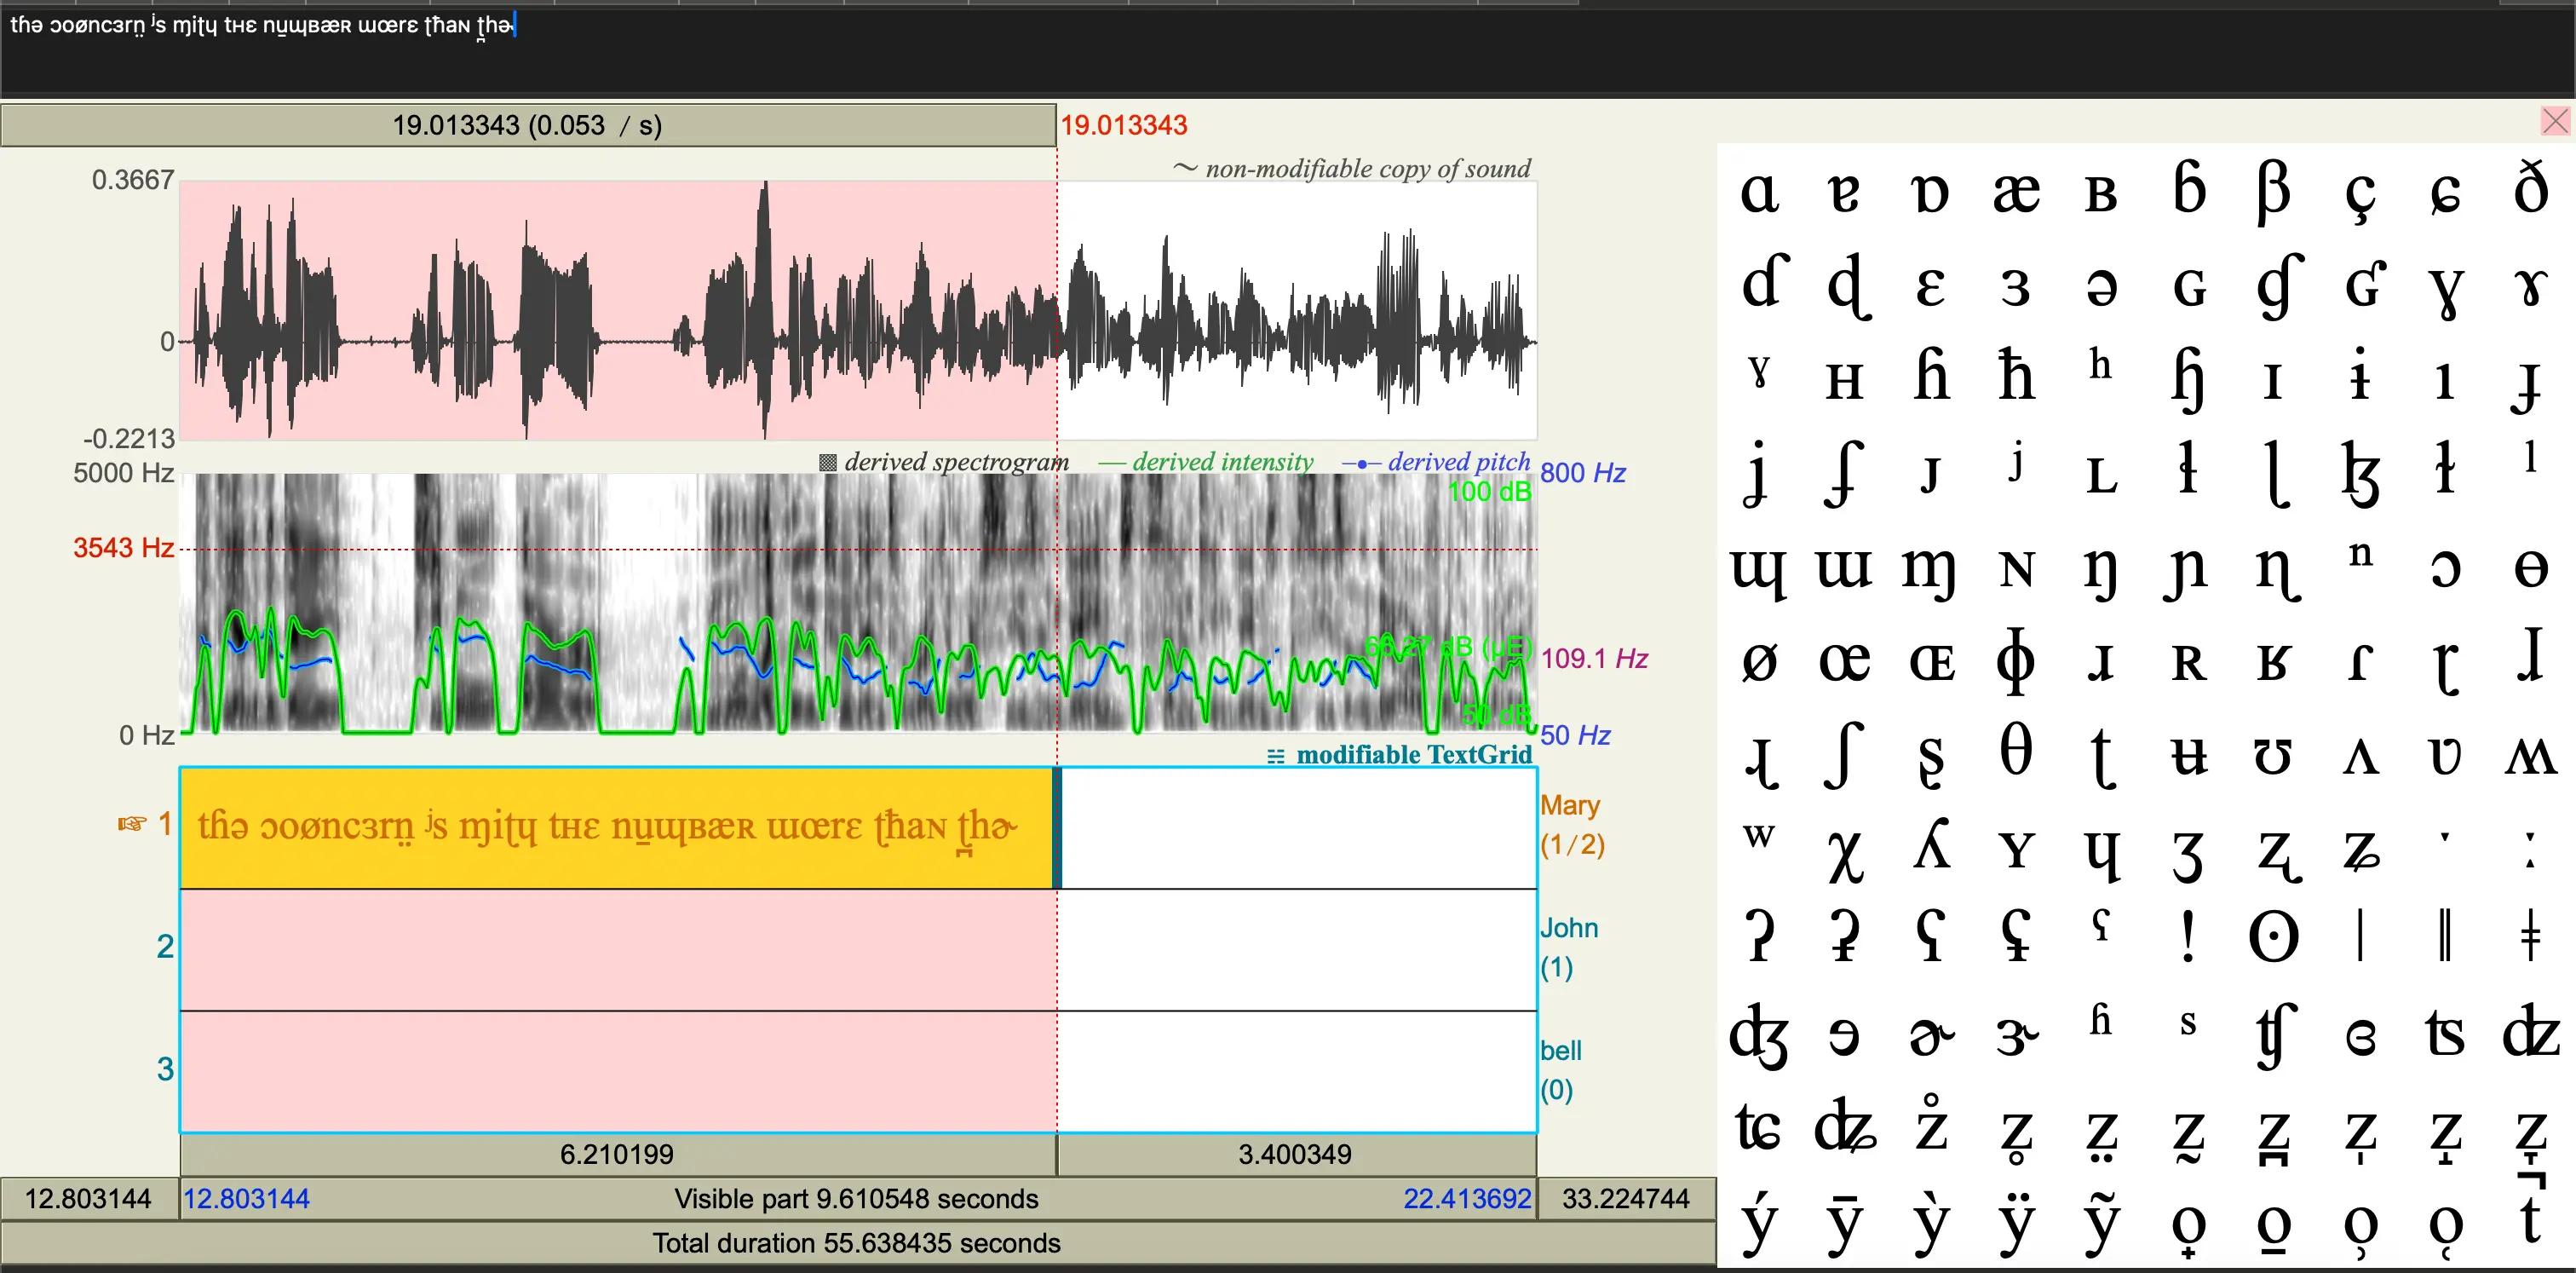Insert the esh ʃ symbol
The height and width of the screenshot is (1273, 2576).
[x=1845, y=755]
